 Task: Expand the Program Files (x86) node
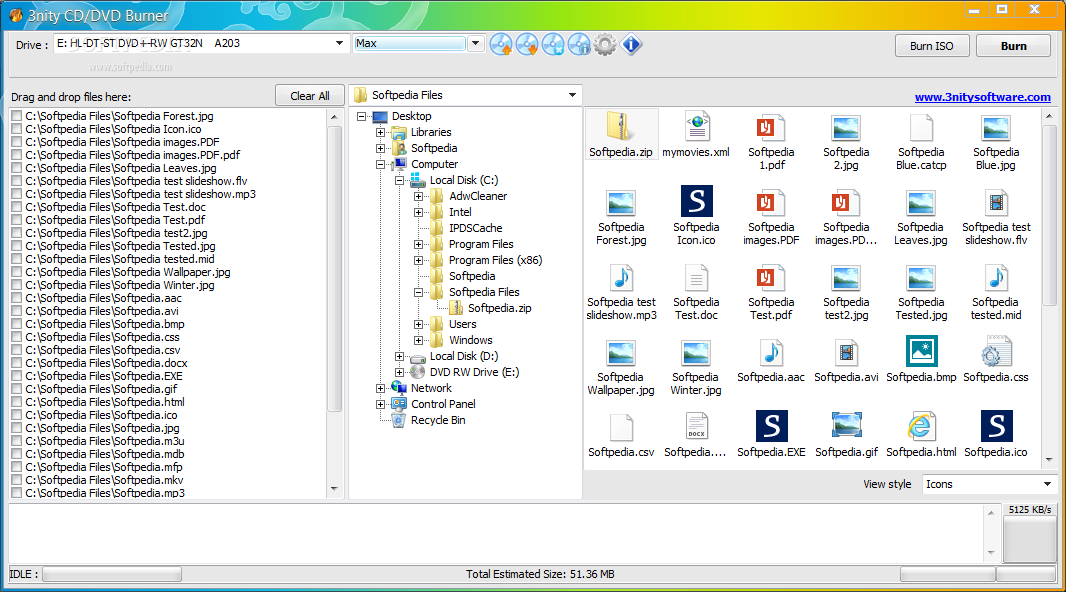[419, 260]
